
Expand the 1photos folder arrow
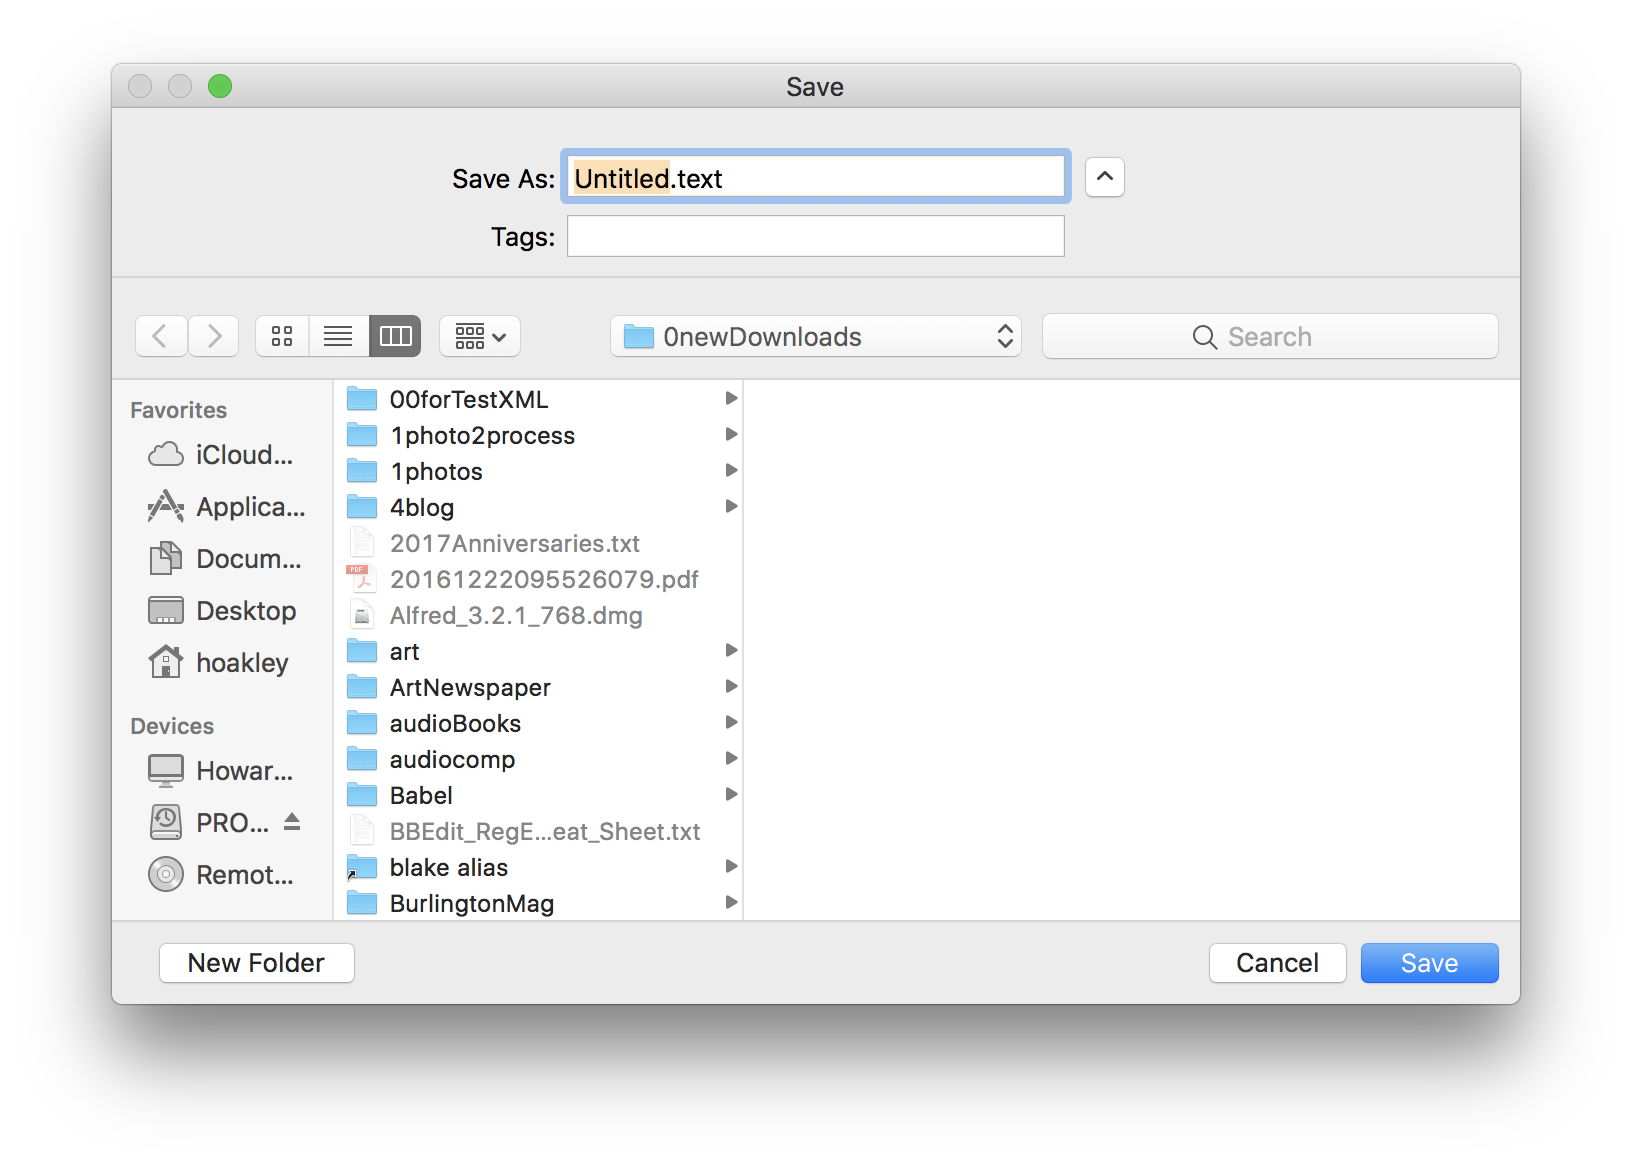[731, 471]
